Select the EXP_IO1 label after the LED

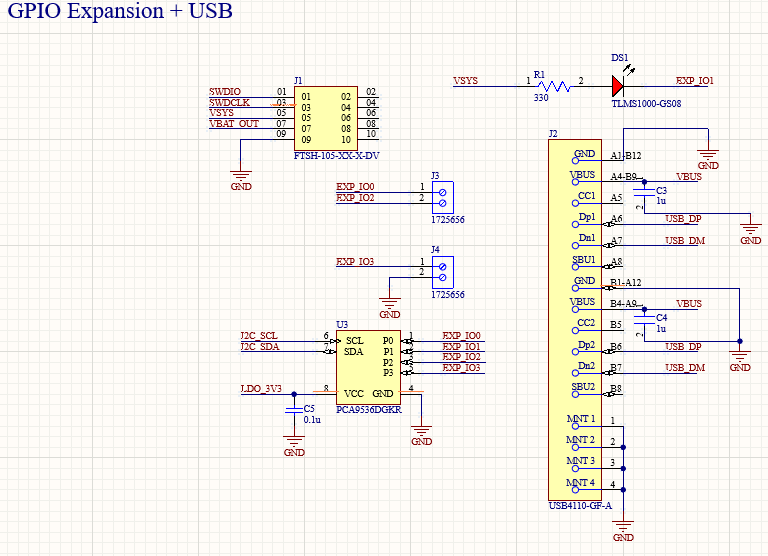pos(695,81)
